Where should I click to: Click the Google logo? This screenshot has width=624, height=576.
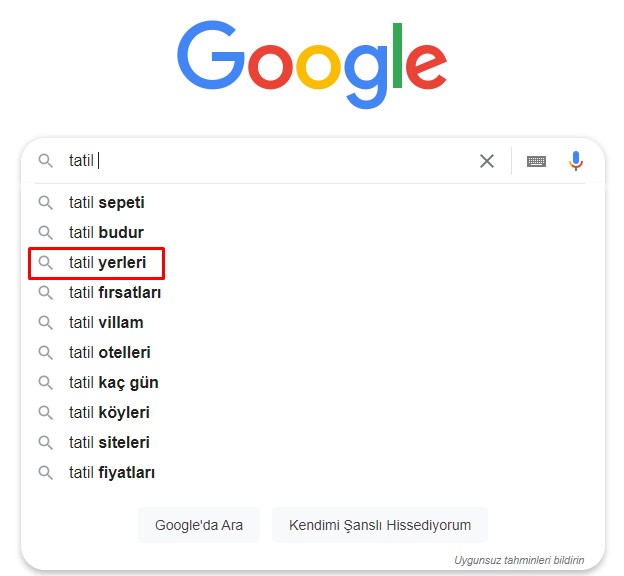click(312, 64)
